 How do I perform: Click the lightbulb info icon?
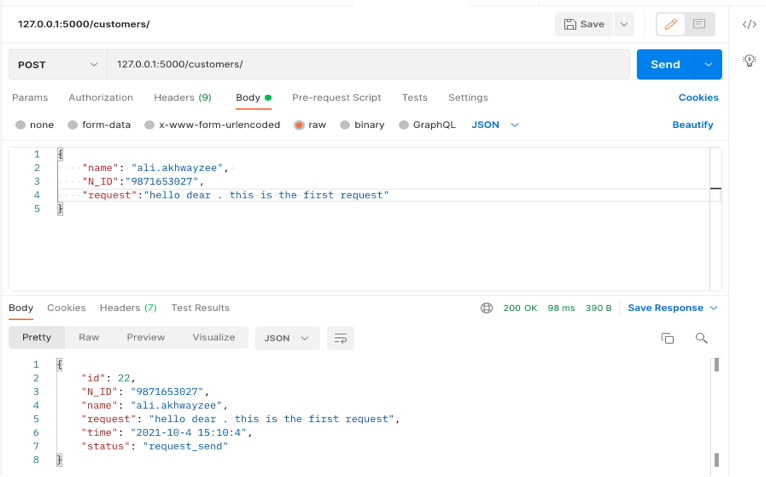pos(749,61)
